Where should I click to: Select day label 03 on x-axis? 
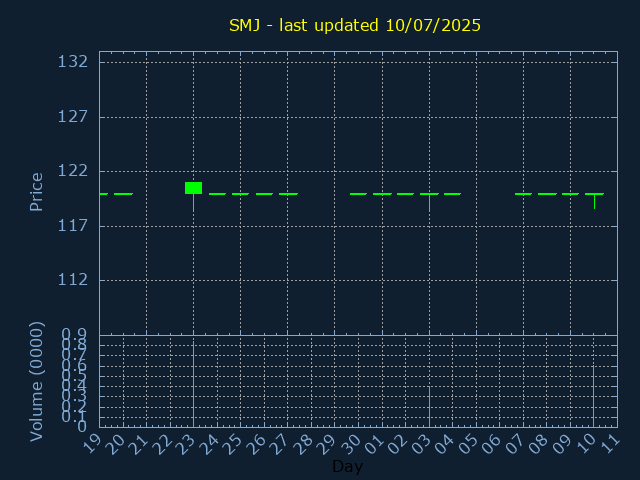(x=423, y=443)
